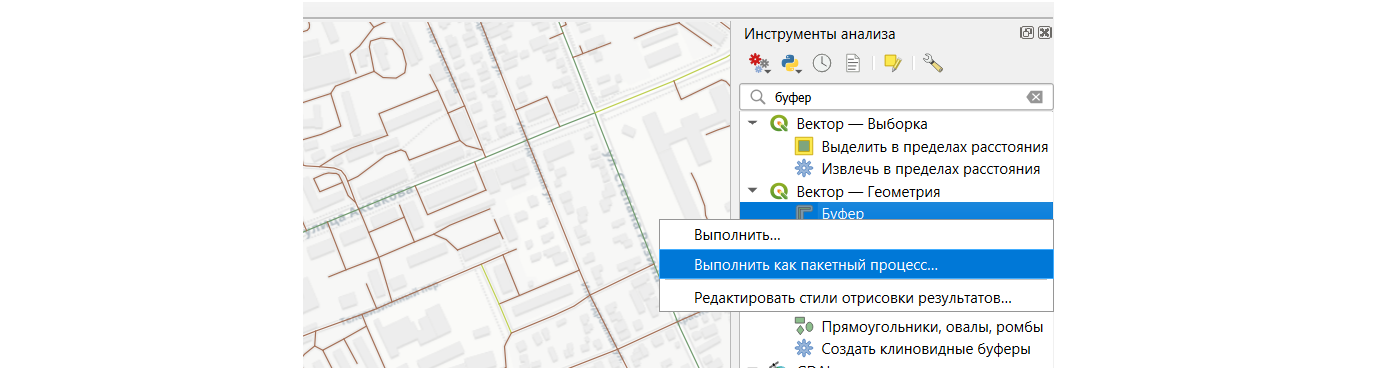Choose 'Выполнить...' in context menu
This screenshot has height=368, width=1396.
click(x=856, y=236)
